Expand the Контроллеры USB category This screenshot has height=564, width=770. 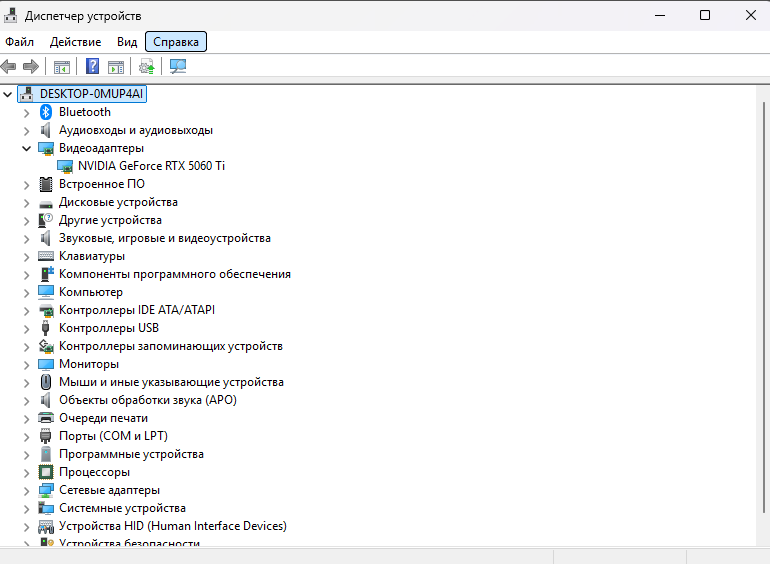[x=27, y=328]
